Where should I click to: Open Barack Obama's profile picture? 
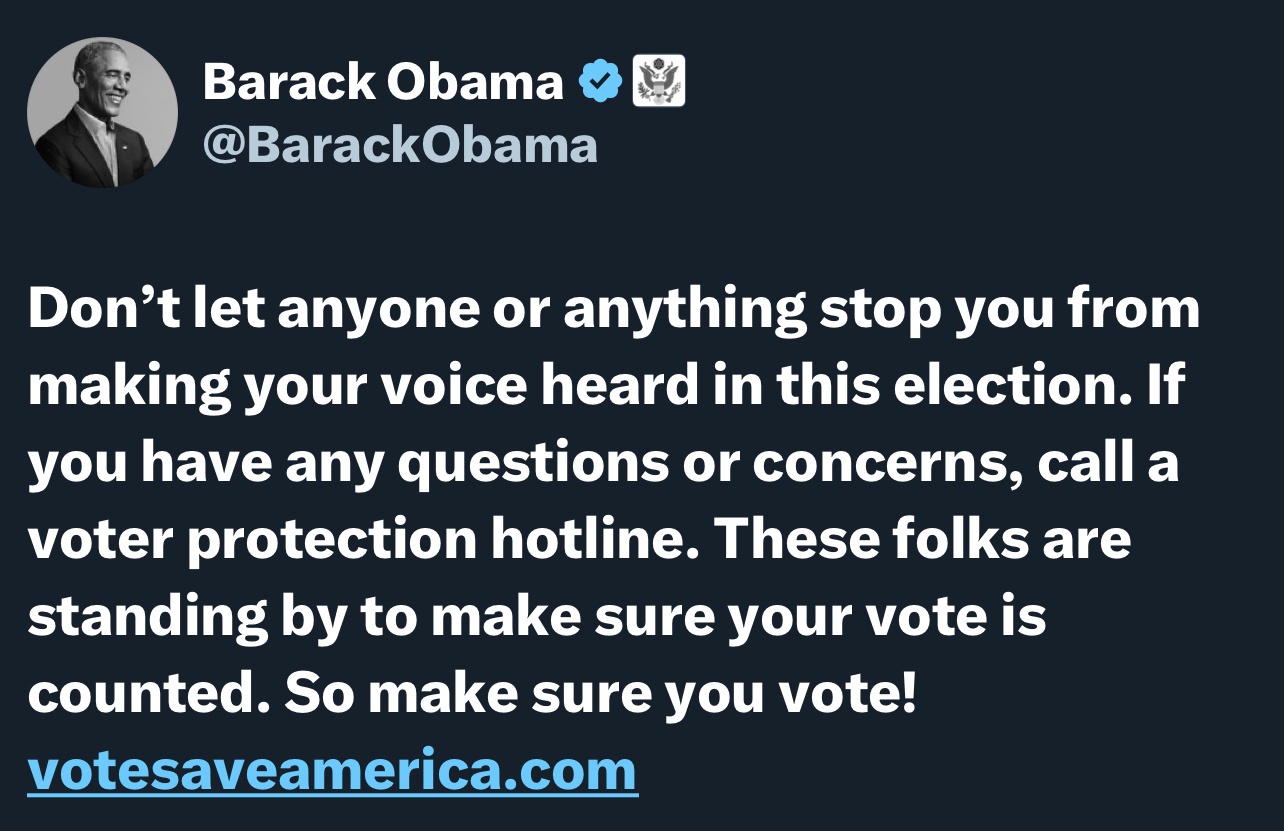coord(102,113)
